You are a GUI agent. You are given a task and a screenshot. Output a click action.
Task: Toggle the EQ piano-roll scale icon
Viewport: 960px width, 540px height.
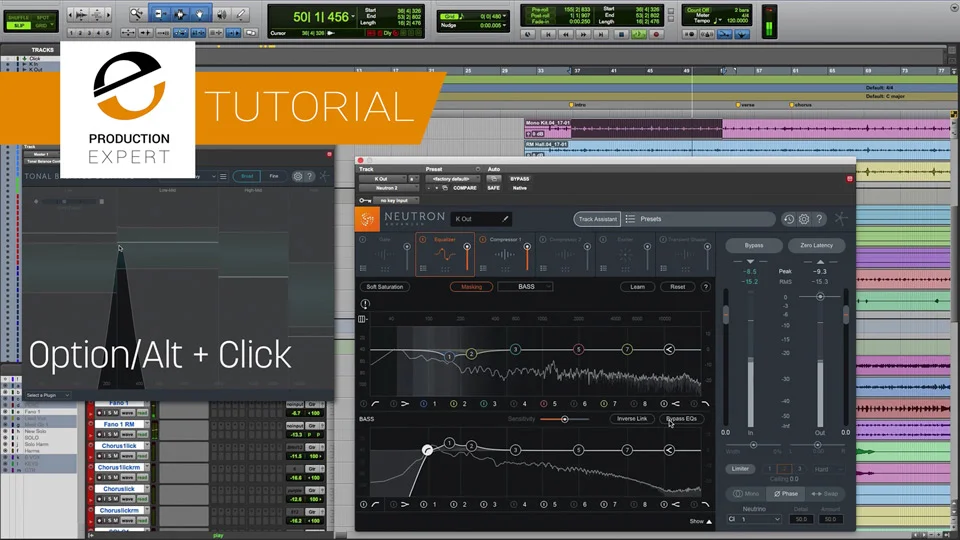pyautogui.click(x=362, y=319)
